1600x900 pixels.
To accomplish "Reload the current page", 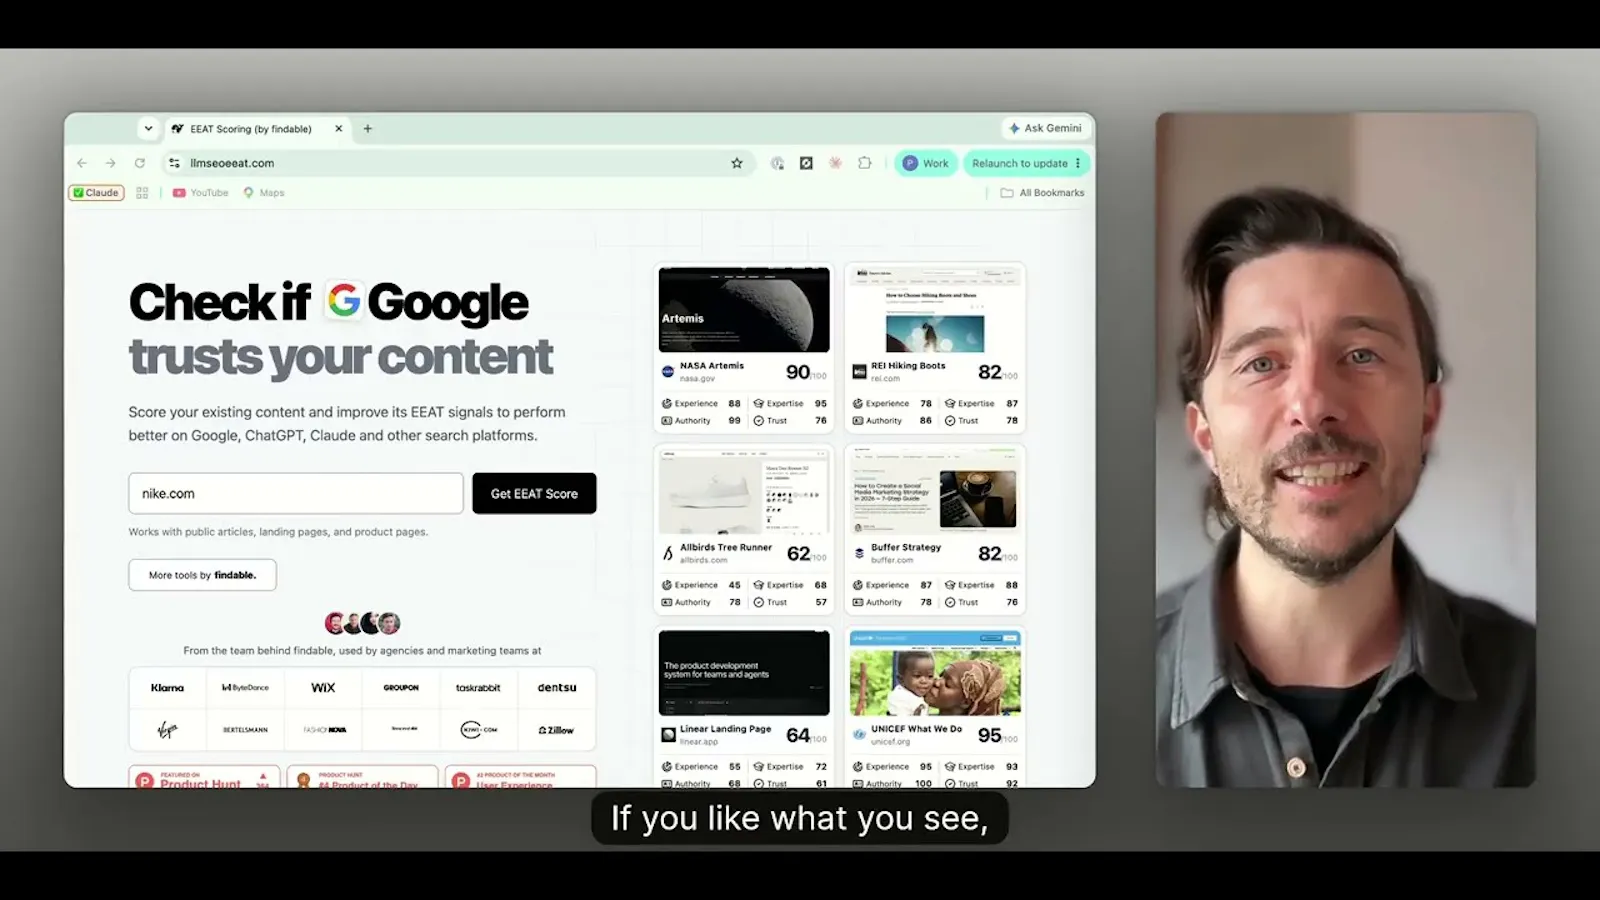I will pyautogui.click(x=139, y=163).
